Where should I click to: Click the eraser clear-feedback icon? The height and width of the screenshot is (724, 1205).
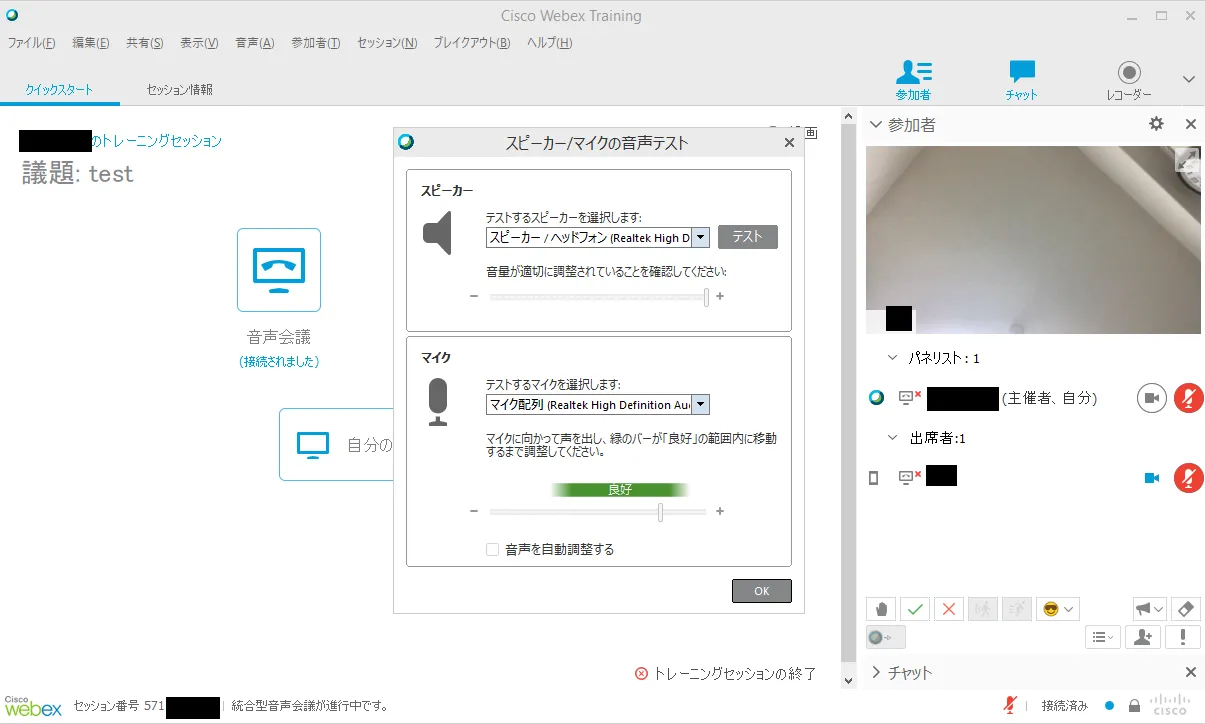pyautogui.click(x=1183, y=608)
